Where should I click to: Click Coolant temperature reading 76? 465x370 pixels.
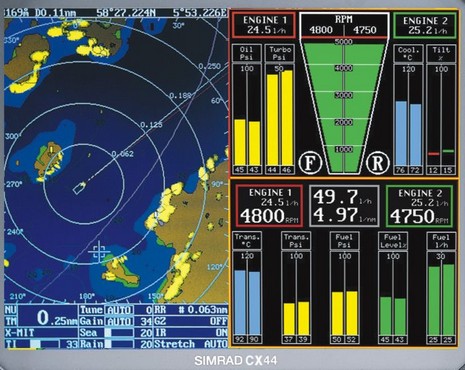(x=401, y=170)
